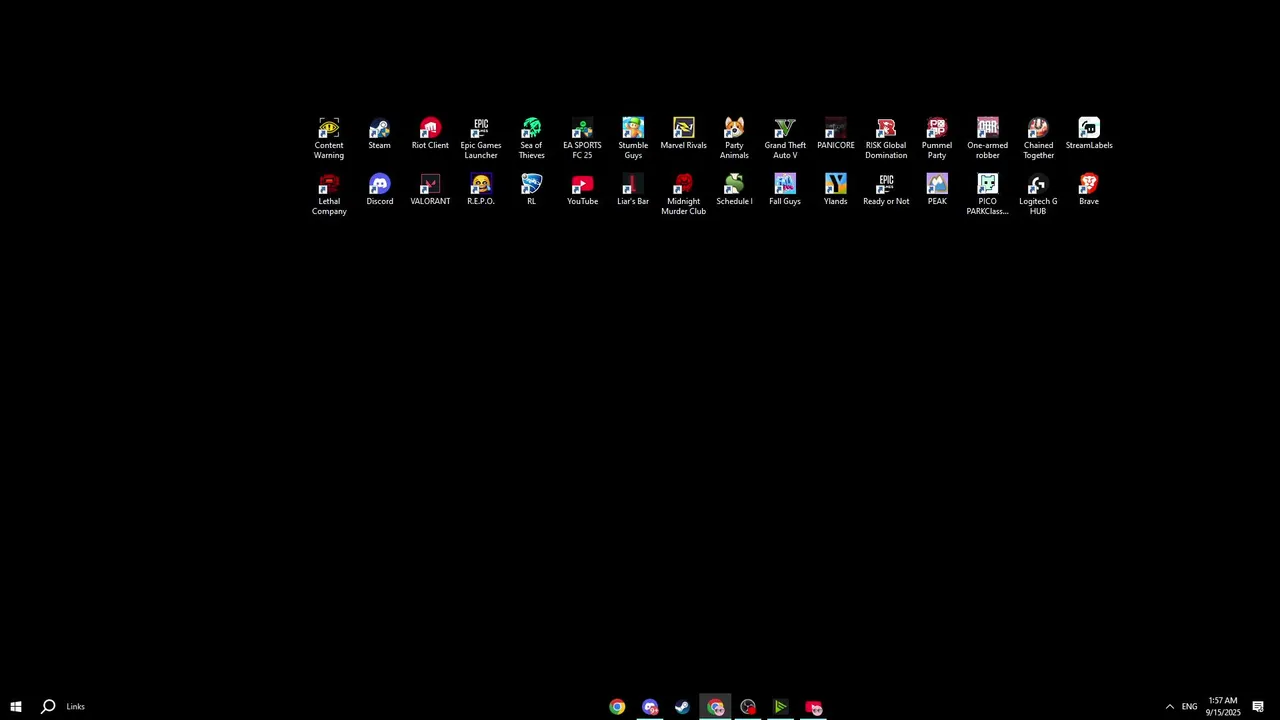Select the Brave browser desktop icon
Viewport: 1280px width, 720px height.
1089,190
